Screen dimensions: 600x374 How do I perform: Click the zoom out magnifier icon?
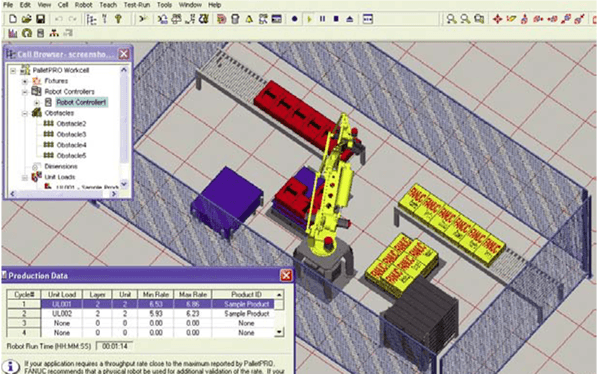point(465,19)
